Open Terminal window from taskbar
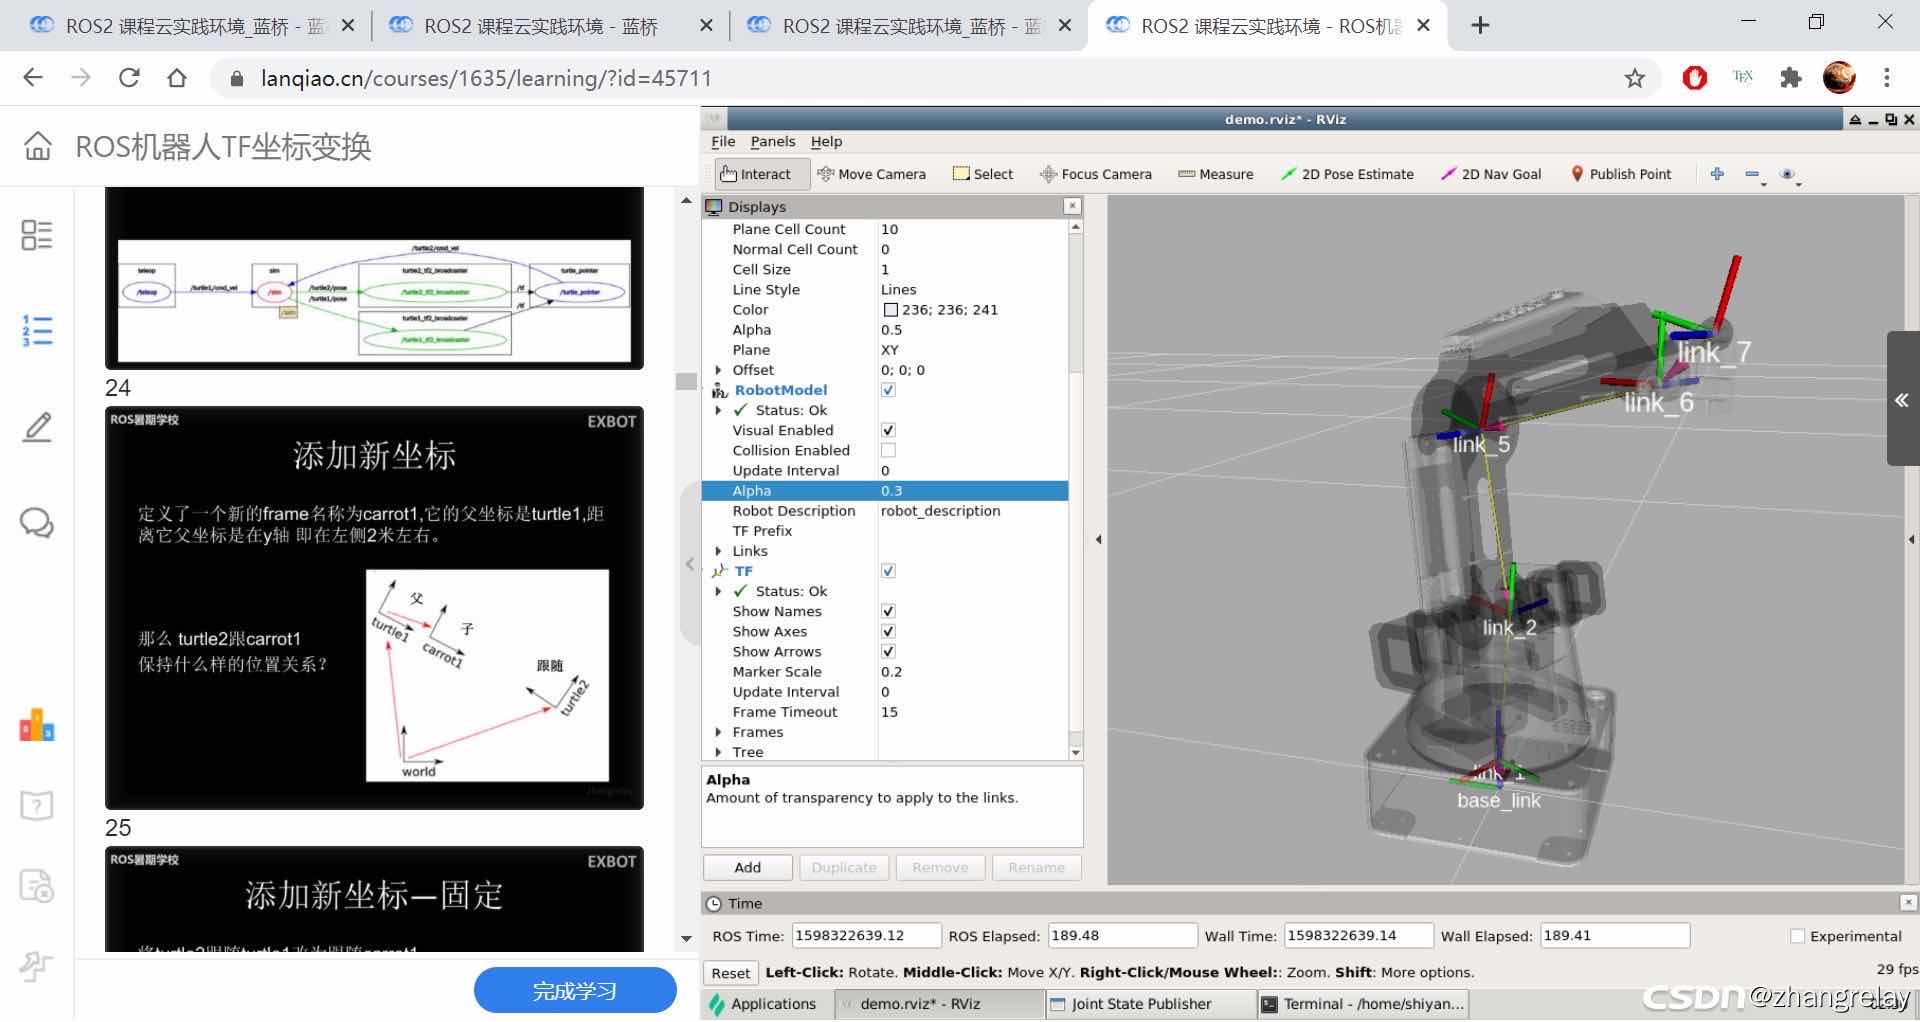The height and width of the screenshot is (1022, 1920). (1362, 1004)
